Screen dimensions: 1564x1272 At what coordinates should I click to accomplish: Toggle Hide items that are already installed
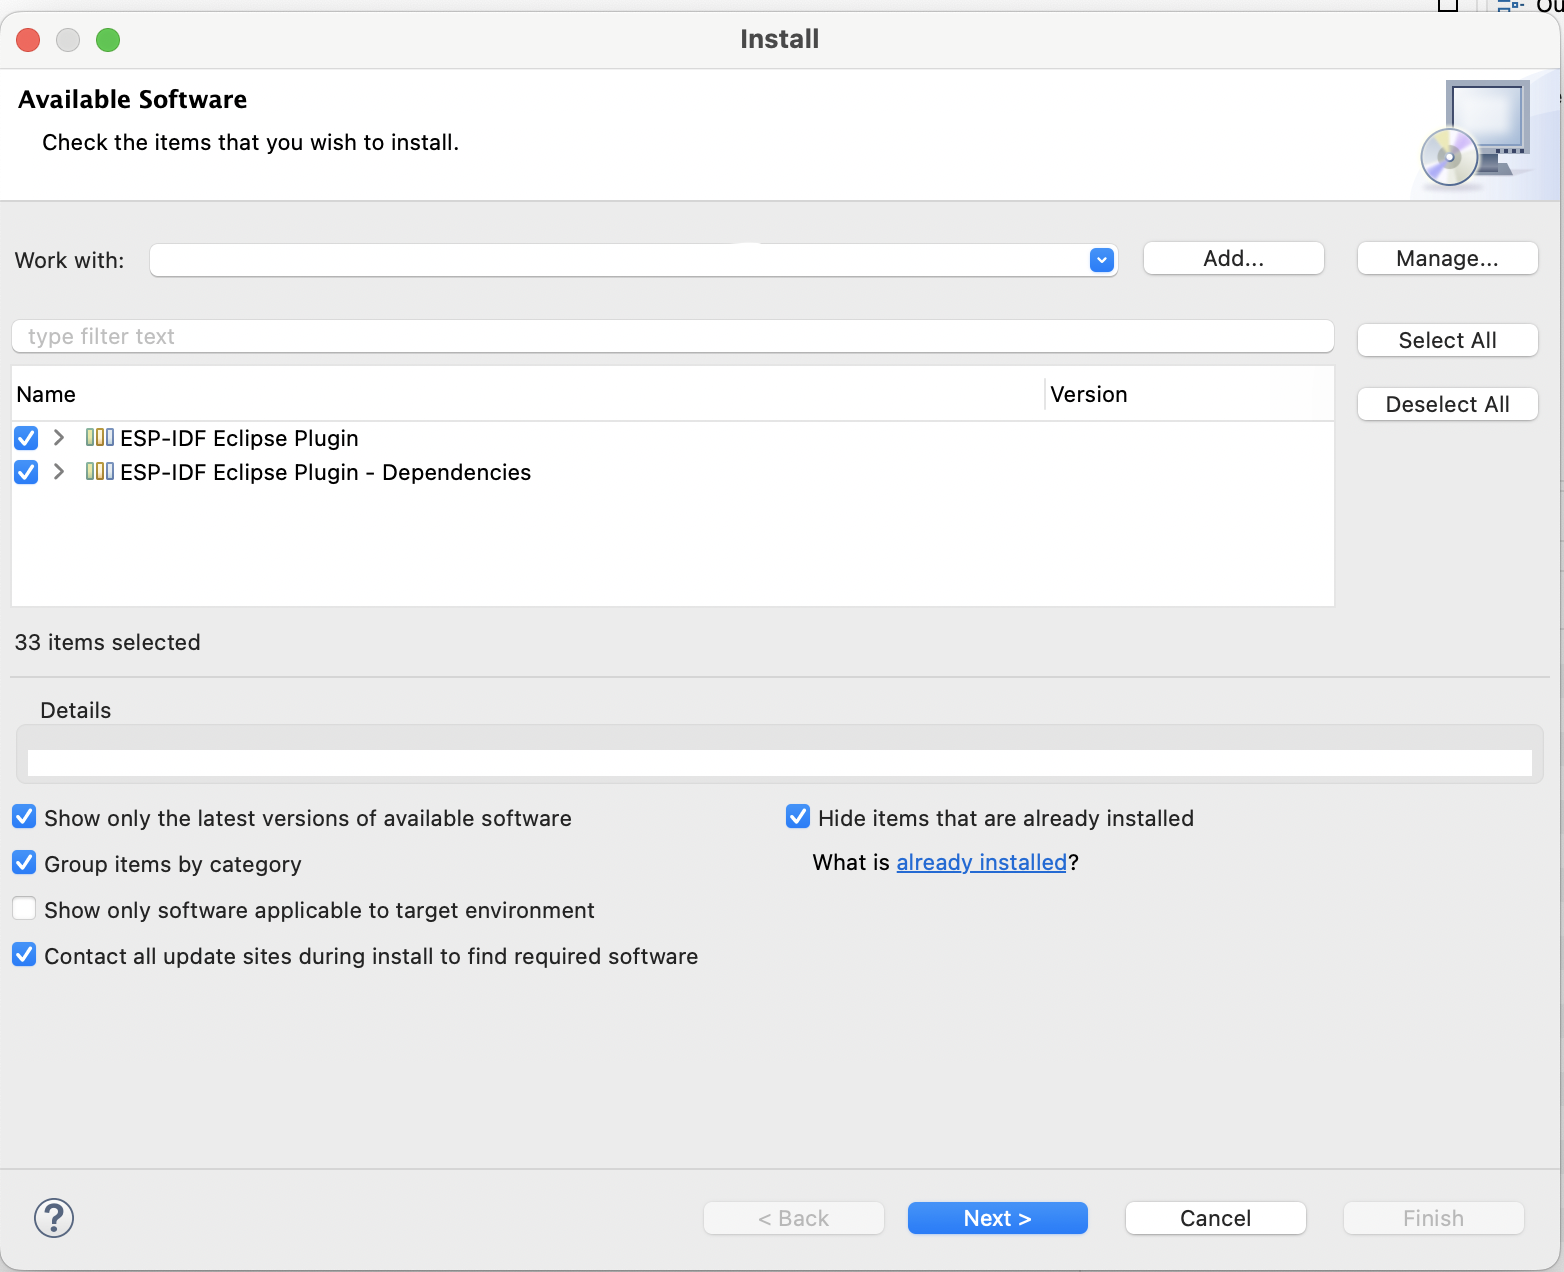pyautogui.click(x=798, y=817)
